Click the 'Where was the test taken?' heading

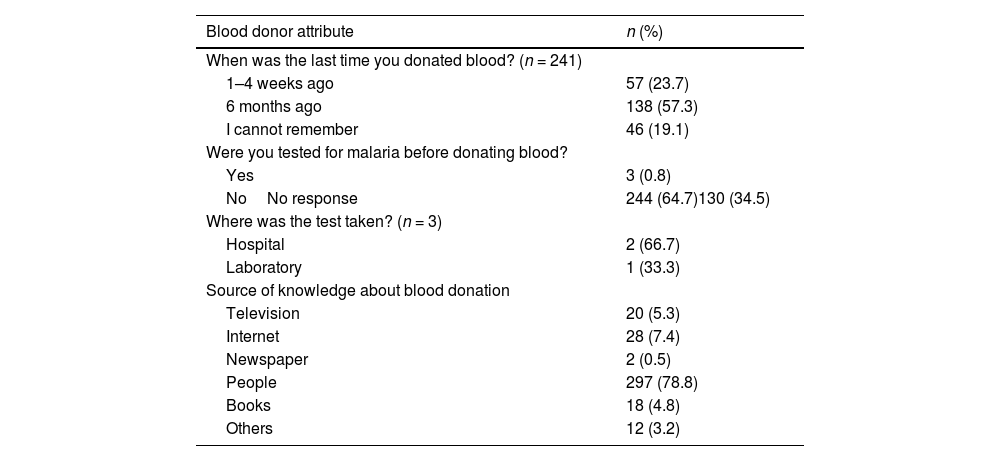tap(323, 222)
